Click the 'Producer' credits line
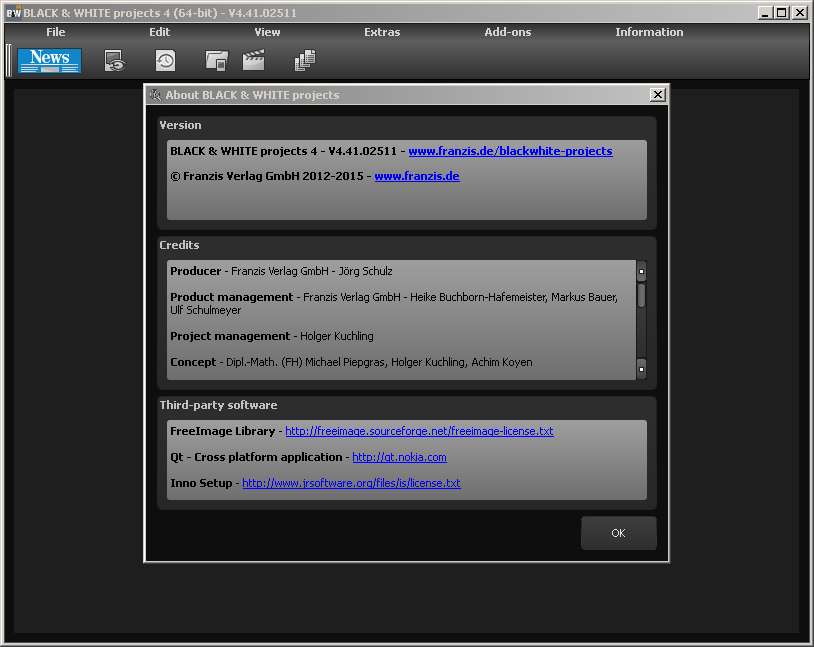This screenshot has height=647, width=814. click(x=281, y=271)
